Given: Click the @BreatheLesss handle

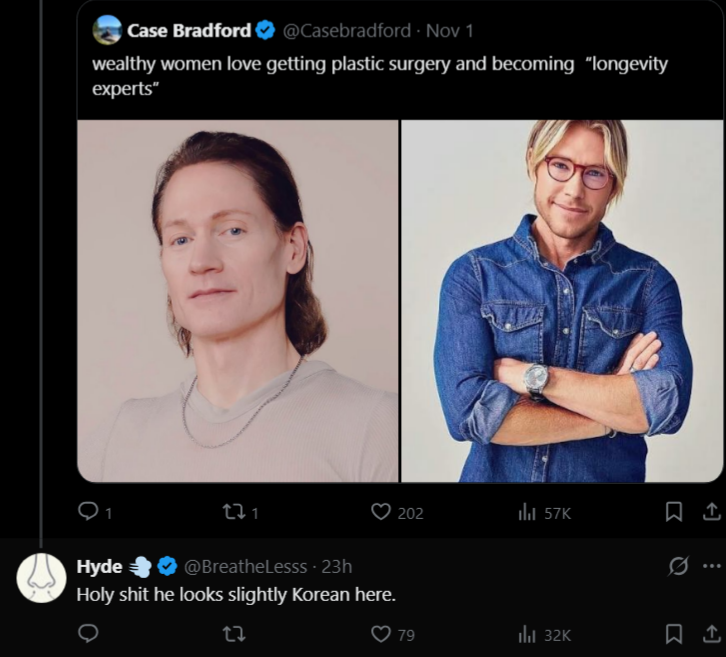Looking at the screenshot, I should pos(245,567).
